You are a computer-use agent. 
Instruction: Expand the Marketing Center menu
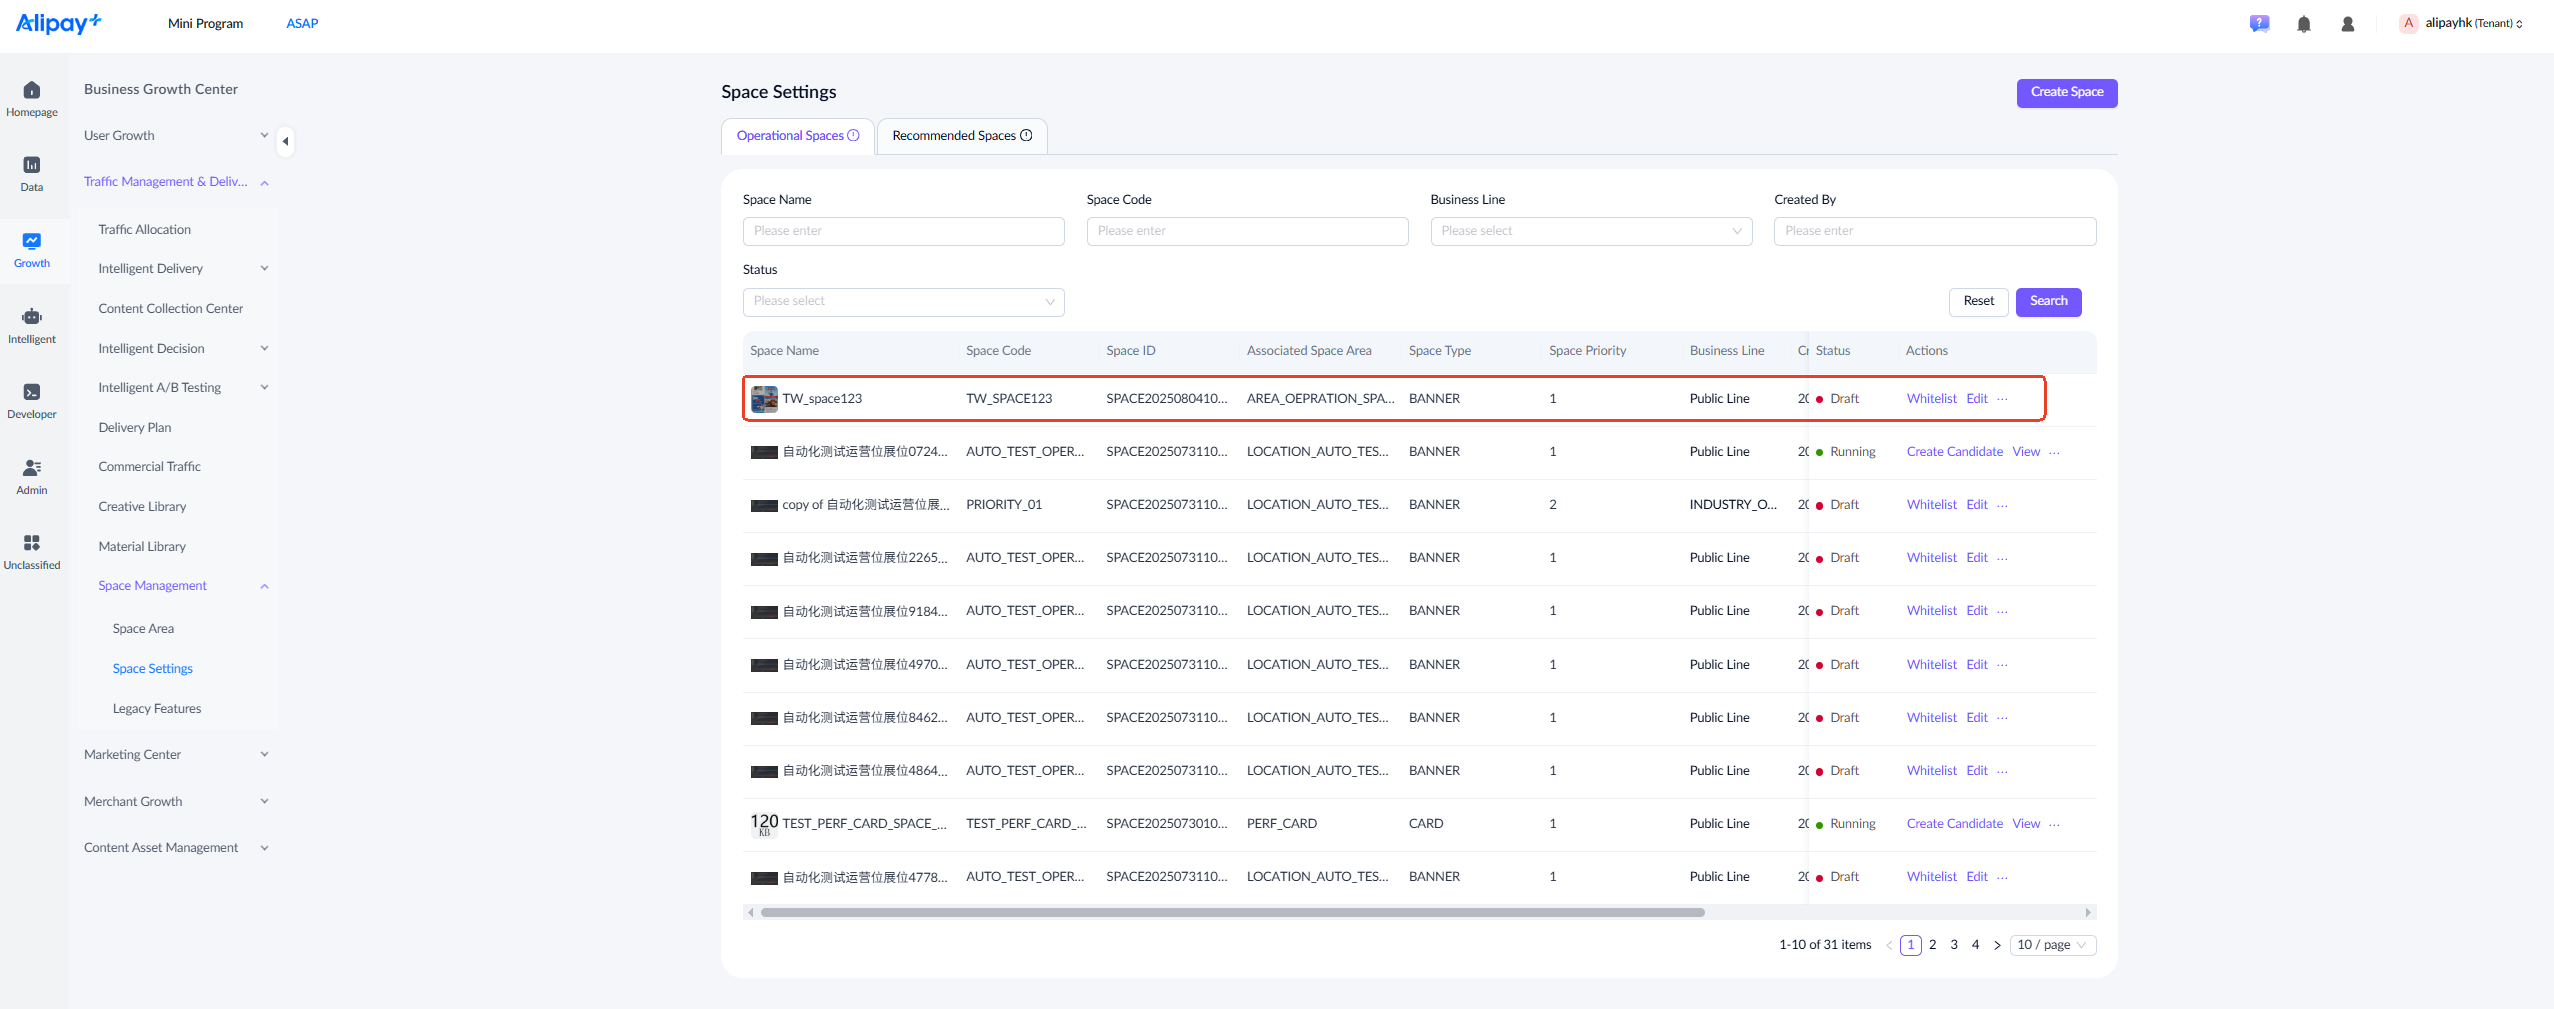(176, 755)
